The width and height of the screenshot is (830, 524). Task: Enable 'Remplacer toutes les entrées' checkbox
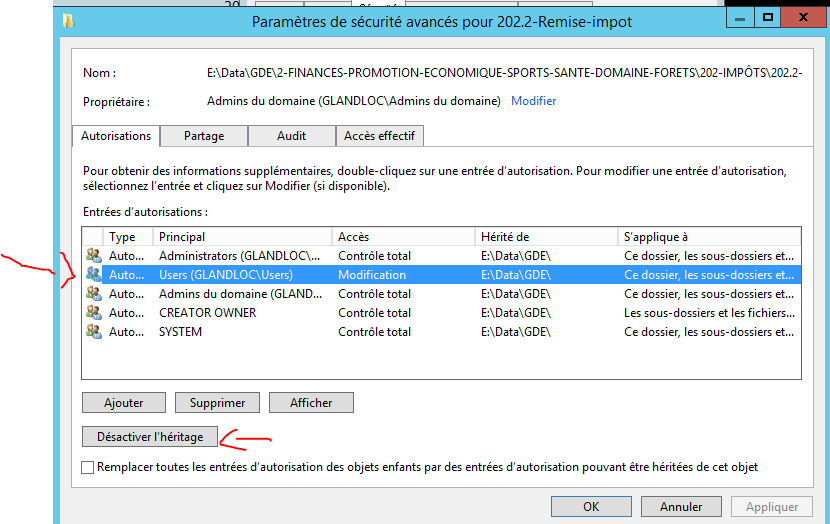point(88,467)
